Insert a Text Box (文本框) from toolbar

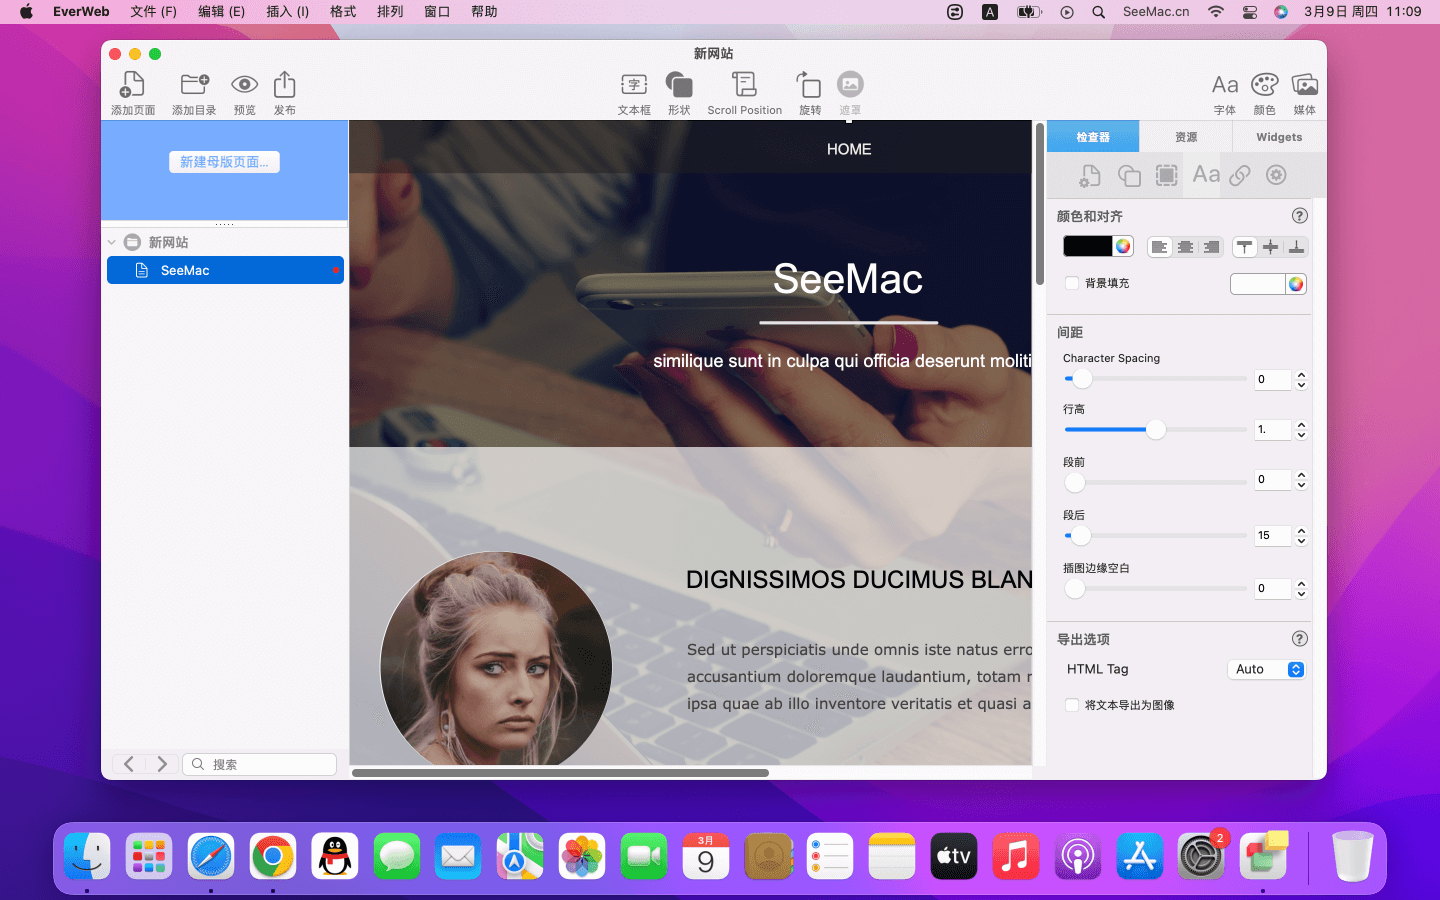pyautogui.click(x=634, y=86)
